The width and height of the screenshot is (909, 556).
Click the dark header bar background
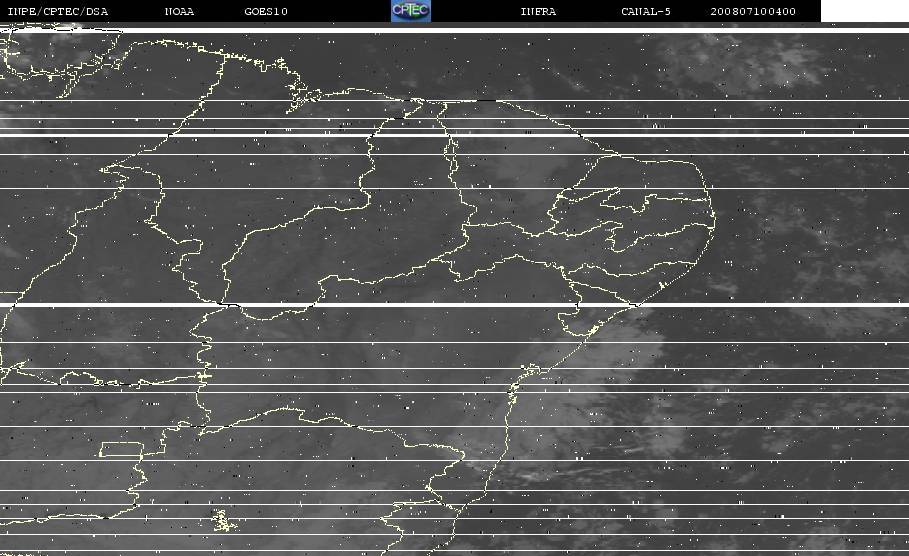tap(336, 11)
